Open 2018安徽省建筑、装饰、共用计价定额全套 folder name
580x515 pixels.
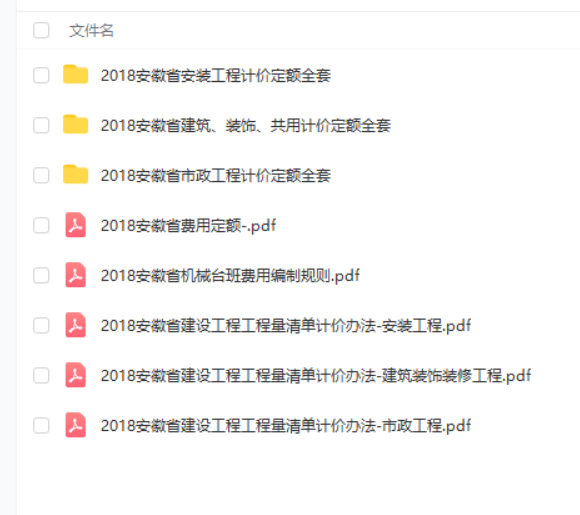point(246,125)
